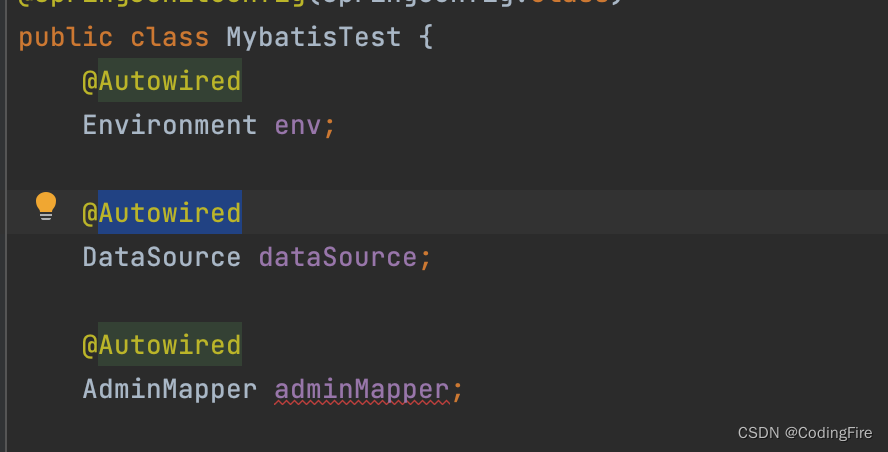This screenshot has width=888, height=452.
Task: Place cursor on the env field name
Action: click(x=298, y=126)
